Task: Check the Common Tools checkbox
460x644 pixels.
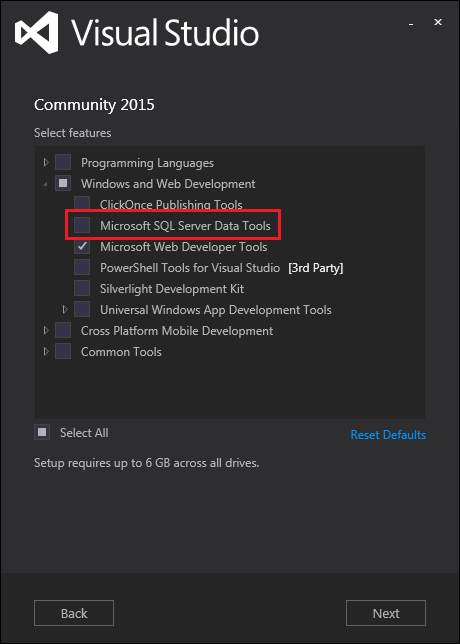Action: point(63,352)
